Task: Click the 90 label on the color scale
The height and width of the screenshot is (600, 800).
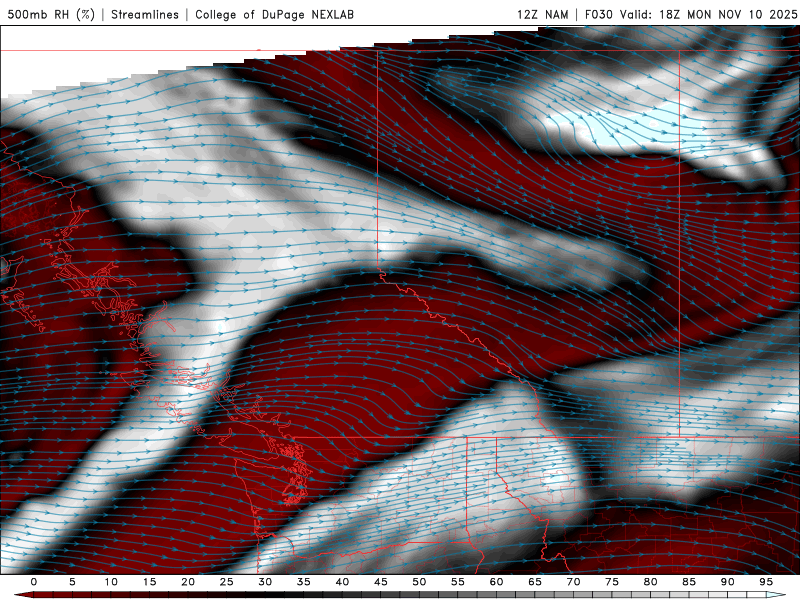Action: click(727, 582)
